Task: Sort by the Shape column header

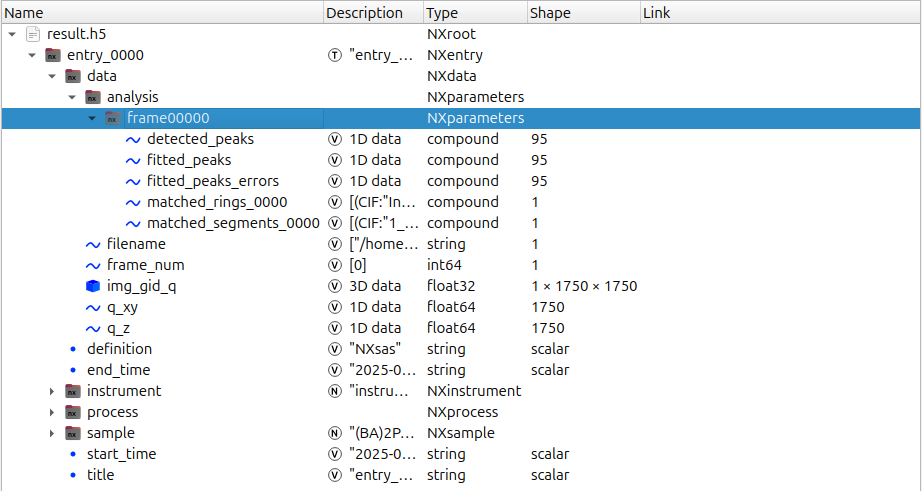Action: click(x=583, y=12)
